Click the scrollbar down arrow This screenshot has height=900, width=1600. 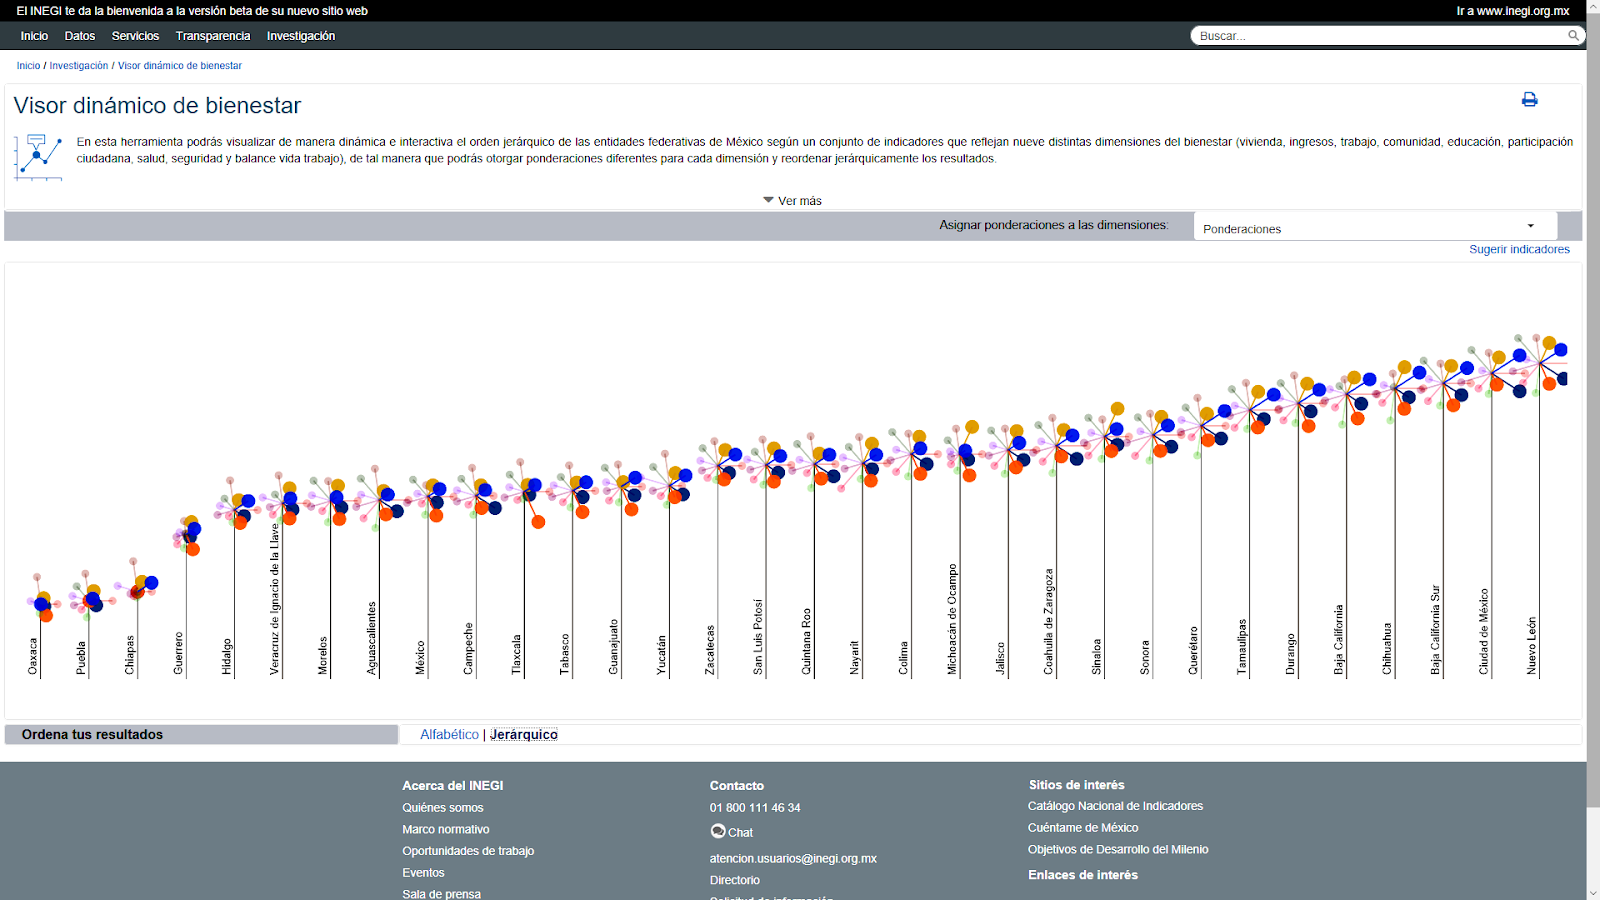[1593, 893]
